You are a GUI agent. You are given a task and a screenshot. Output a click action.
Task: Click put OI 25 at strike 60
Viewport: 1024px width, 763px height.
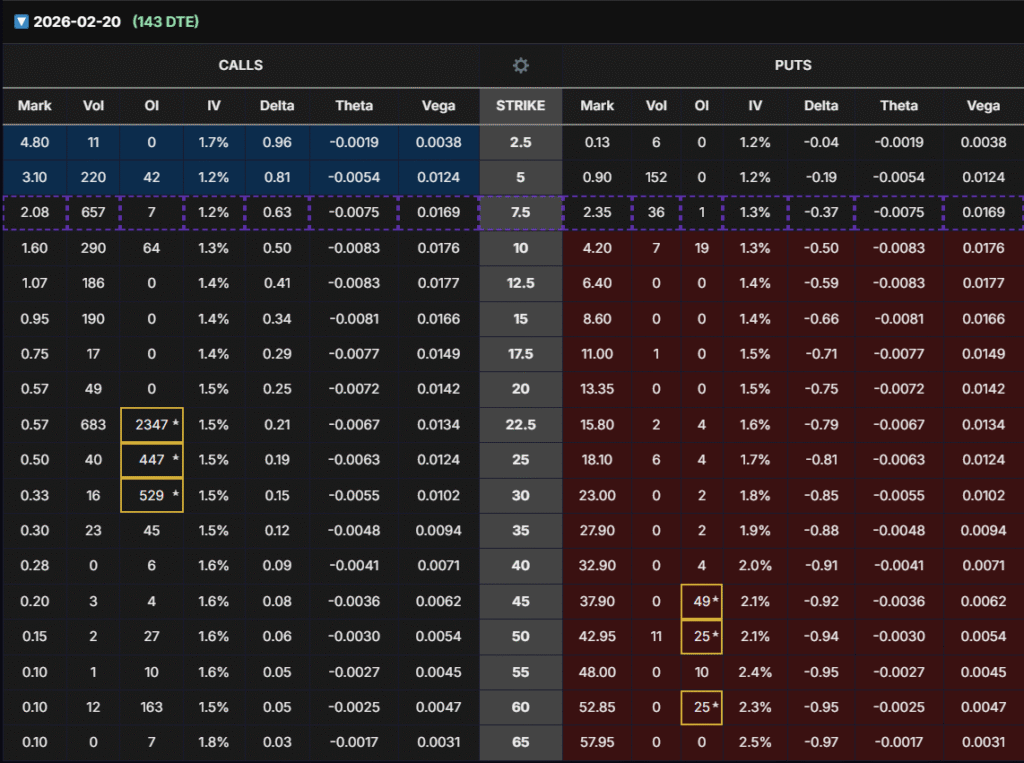click(x=701, y=707)
